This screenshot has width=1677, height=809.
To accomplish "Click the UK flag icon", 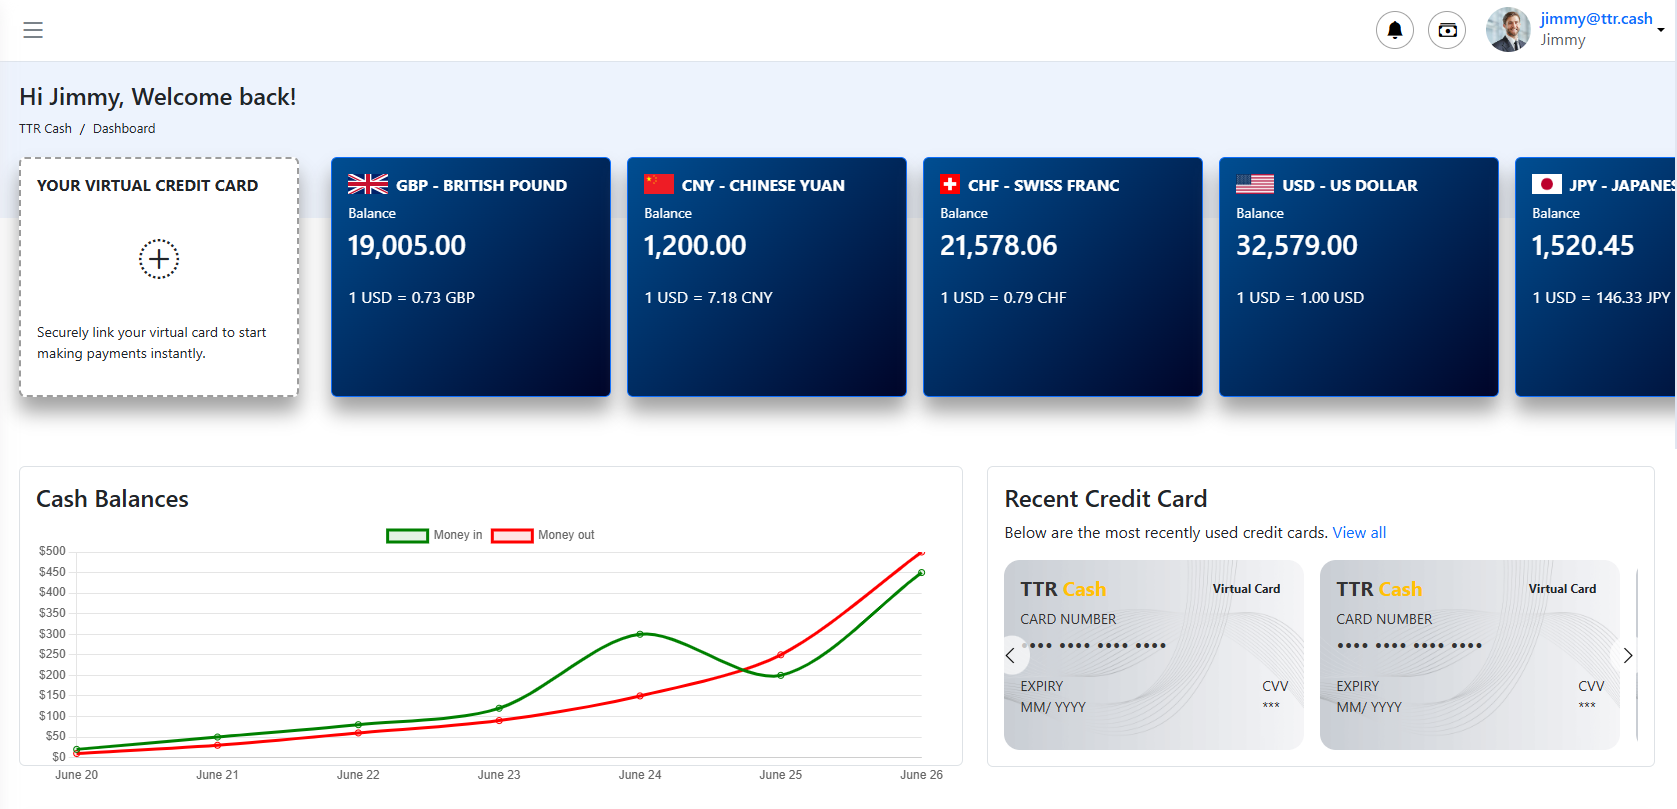I will 368,184.
